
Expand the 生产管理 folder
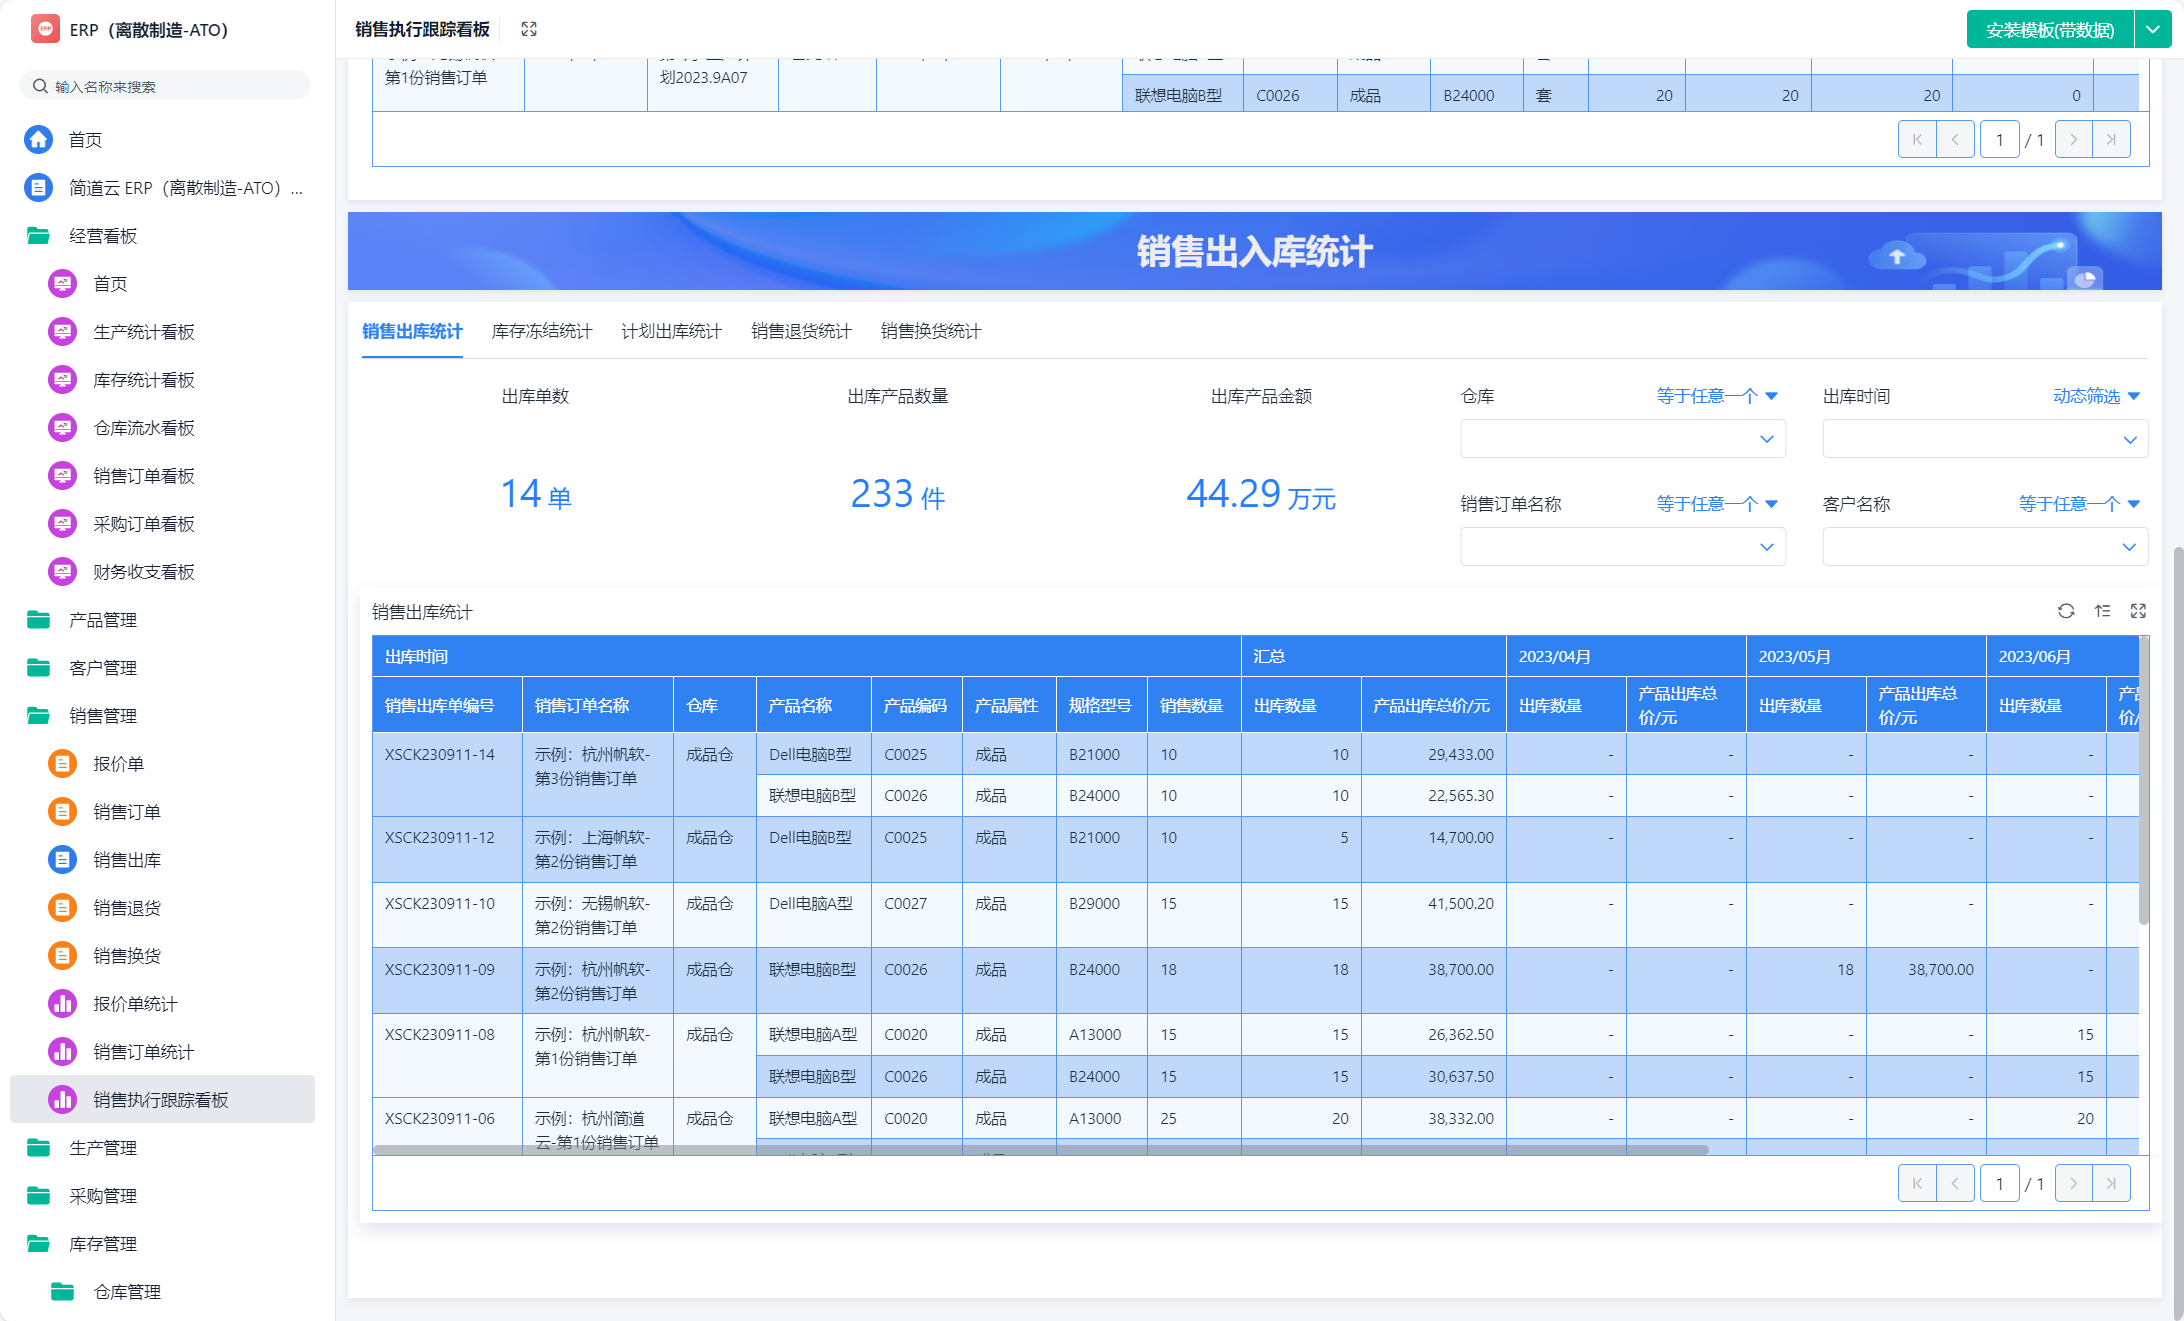coord(103,1148)
